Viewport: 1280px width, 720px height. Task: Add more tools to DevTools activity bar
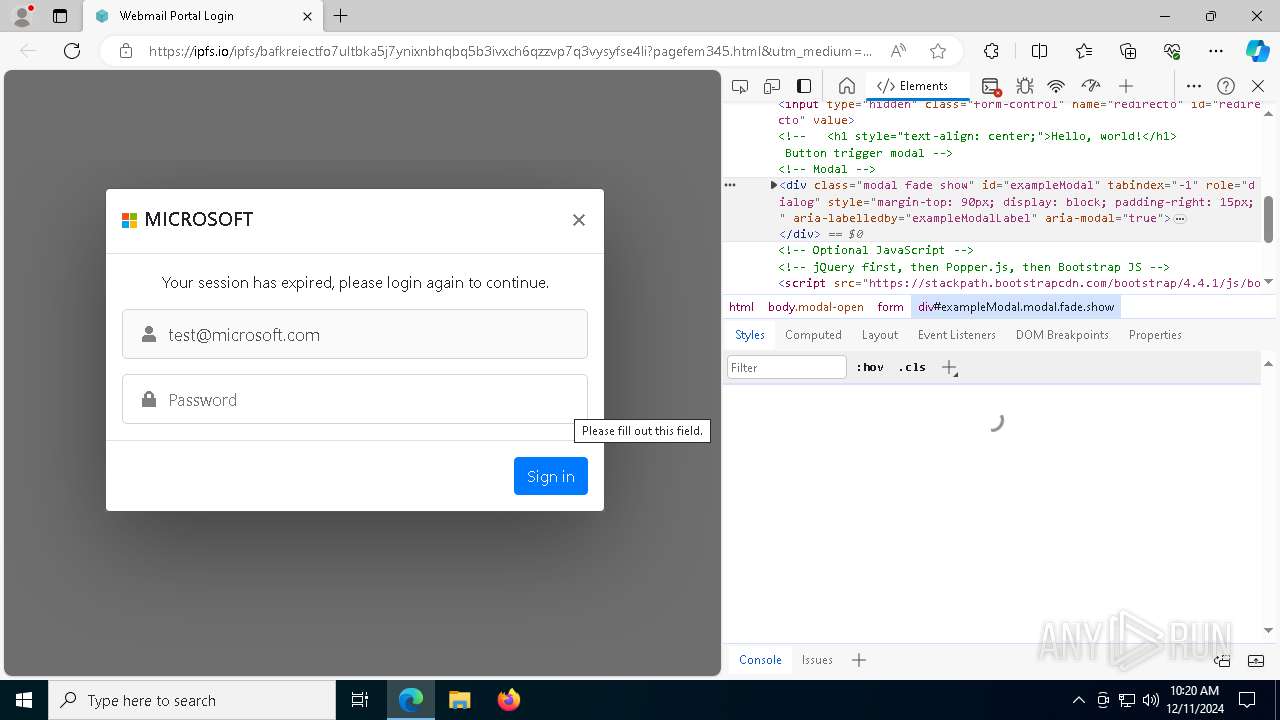click(x=1126, y=86)
